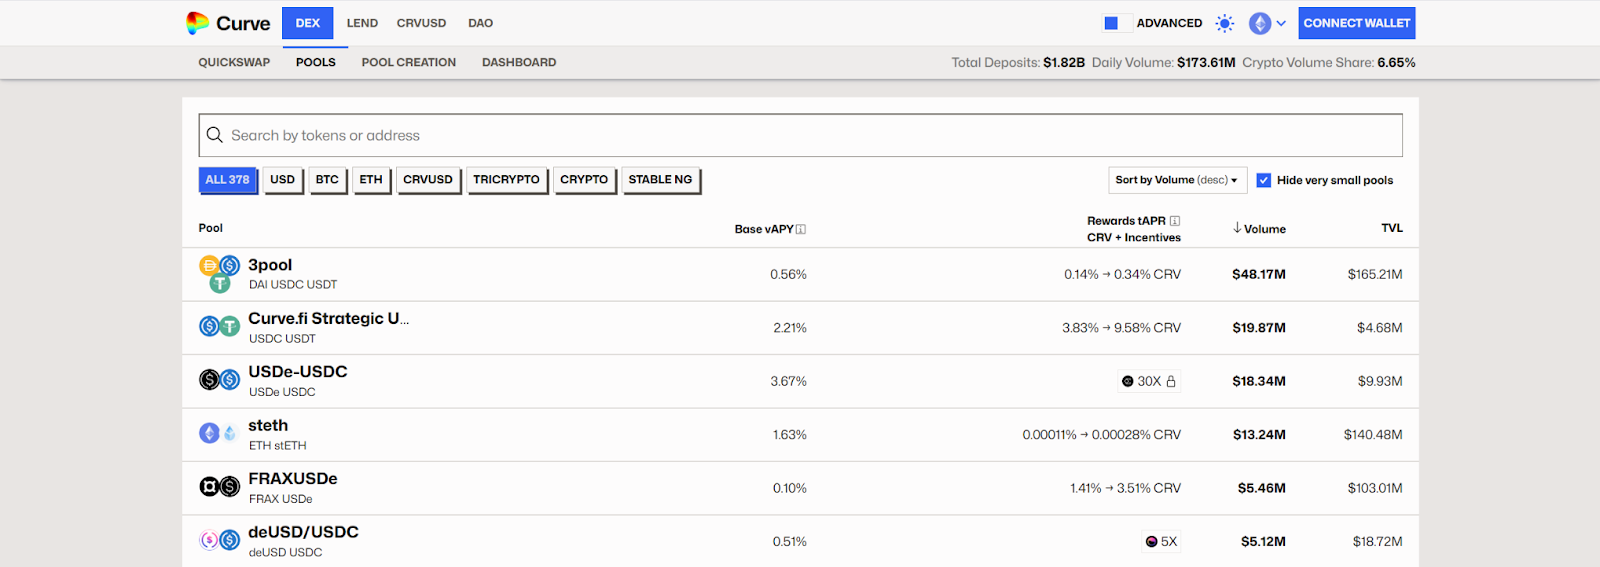Open the steth pool
This screenshot has width=1600, height=567.
point(800,435)
